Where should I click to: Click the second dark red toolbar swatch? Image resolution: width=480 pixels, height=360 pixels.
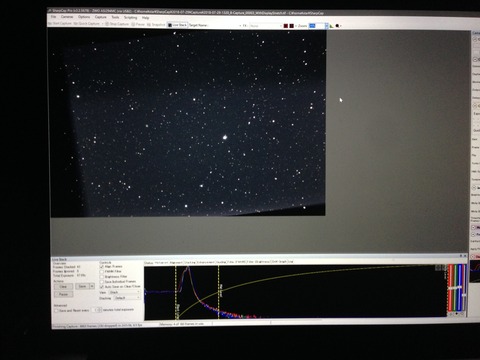click(292, 26)
